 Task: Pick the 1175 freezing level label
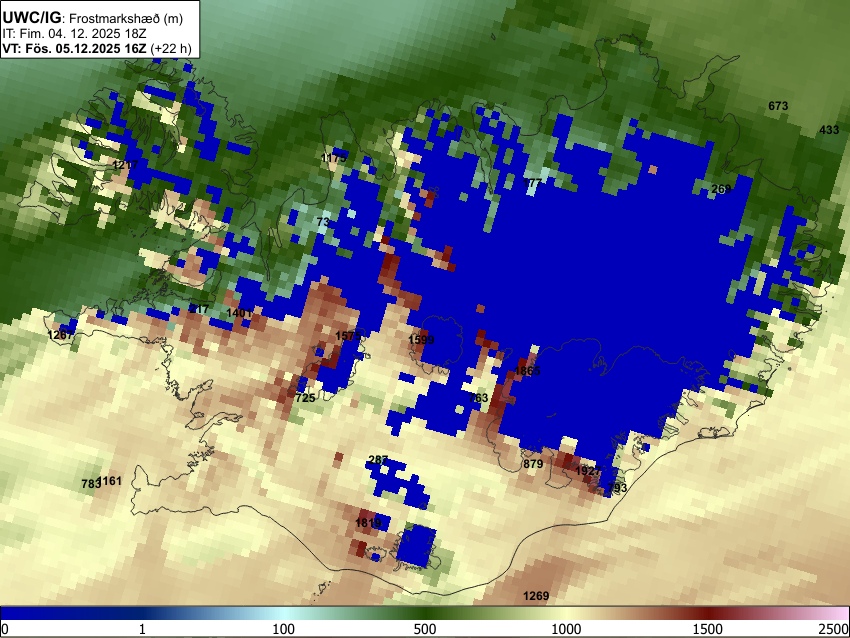pyautogui.click(x=333, y=158)
